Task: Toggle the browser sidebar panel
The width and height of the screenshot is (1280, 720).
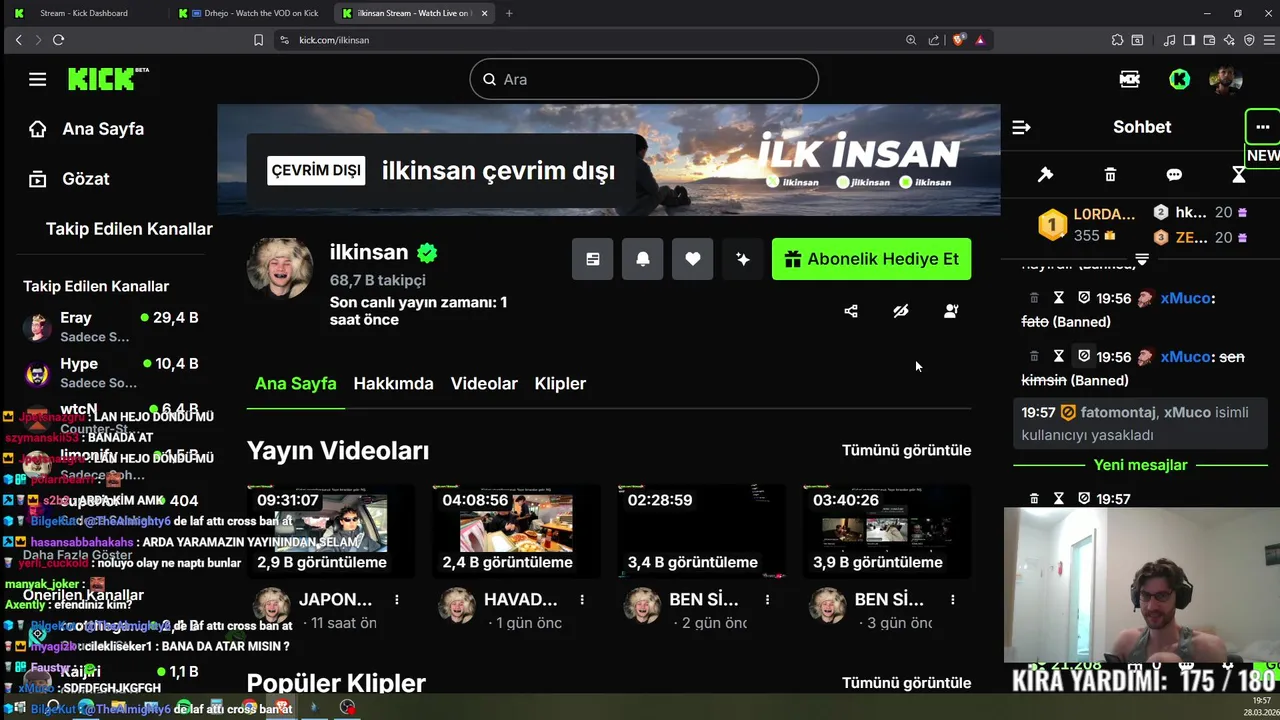Action: [x=1189, y=40]
